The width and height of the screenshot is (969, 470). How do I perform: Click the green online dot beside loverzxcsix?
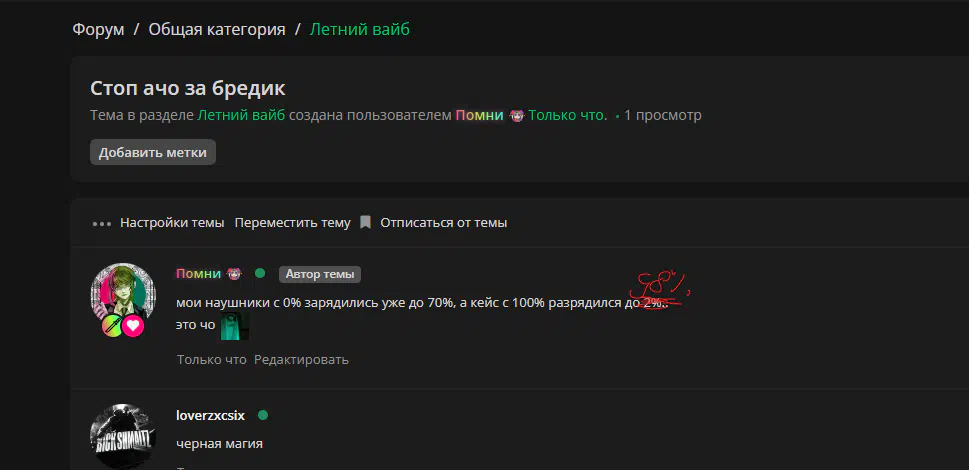click(x=263, y=415)
